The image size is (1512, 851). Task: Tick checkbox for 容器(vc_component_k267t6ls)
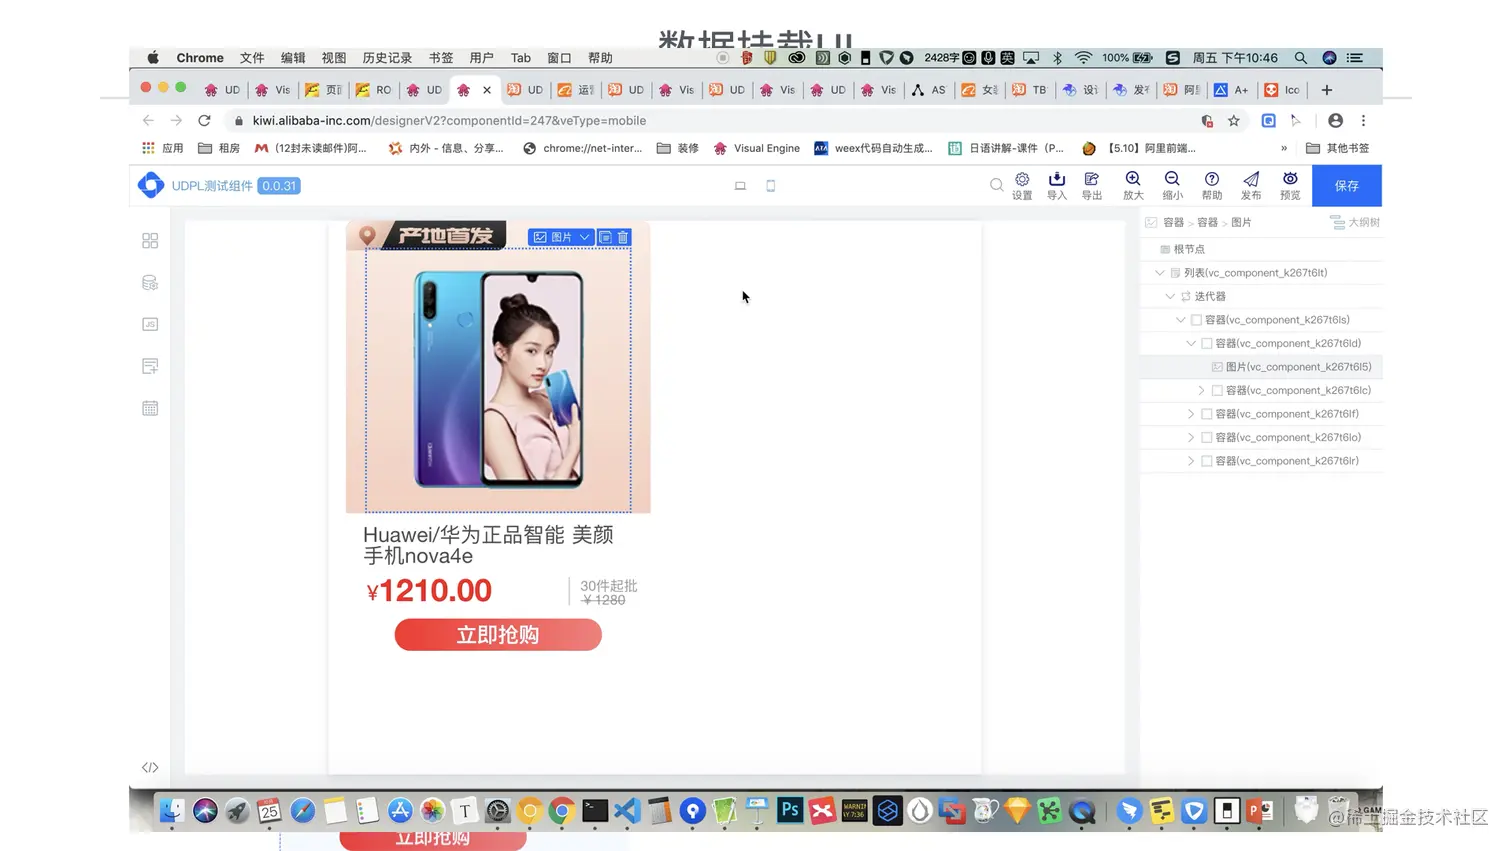(x=1196, y=320)
